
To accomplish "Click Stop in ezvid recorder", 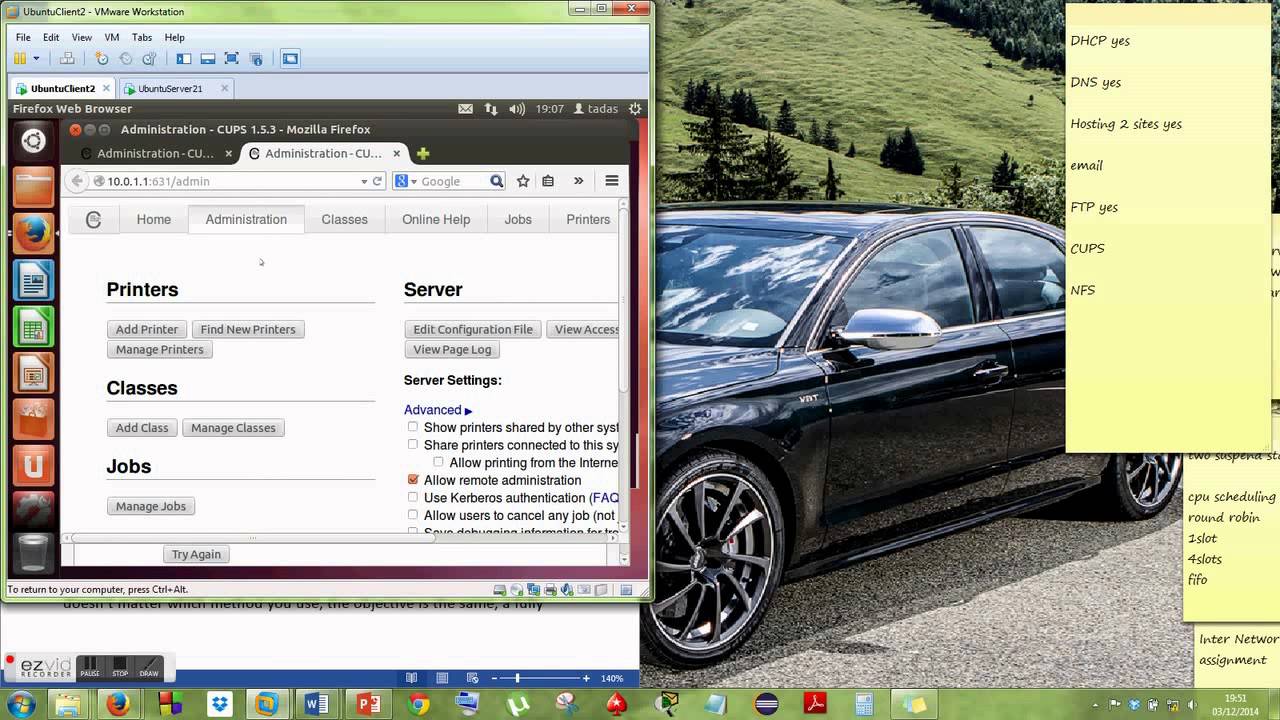I will pyautogui.click(x=120, y=667).
